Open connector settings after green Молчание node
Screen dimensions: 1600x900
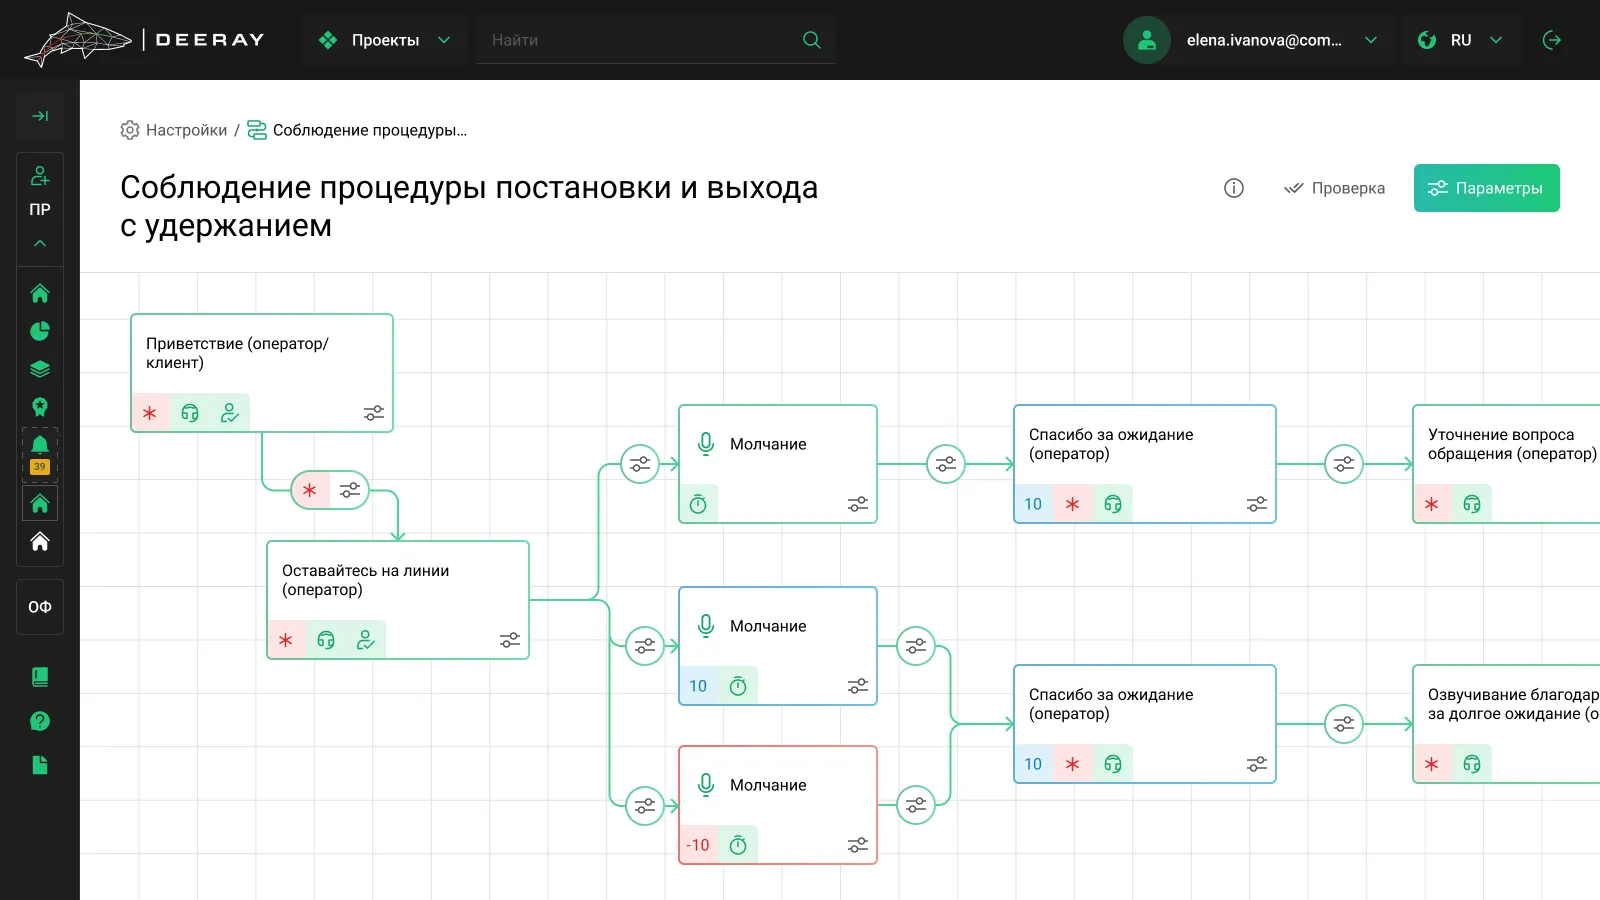tap(946, 464)
